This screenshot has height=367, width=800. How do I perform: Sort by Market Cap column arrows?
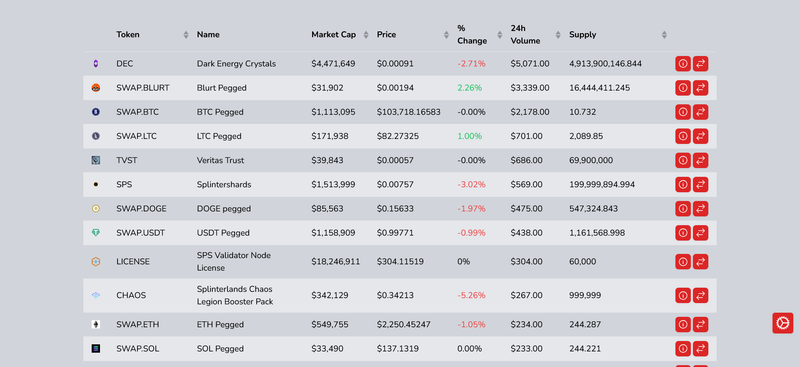point(366,35)
